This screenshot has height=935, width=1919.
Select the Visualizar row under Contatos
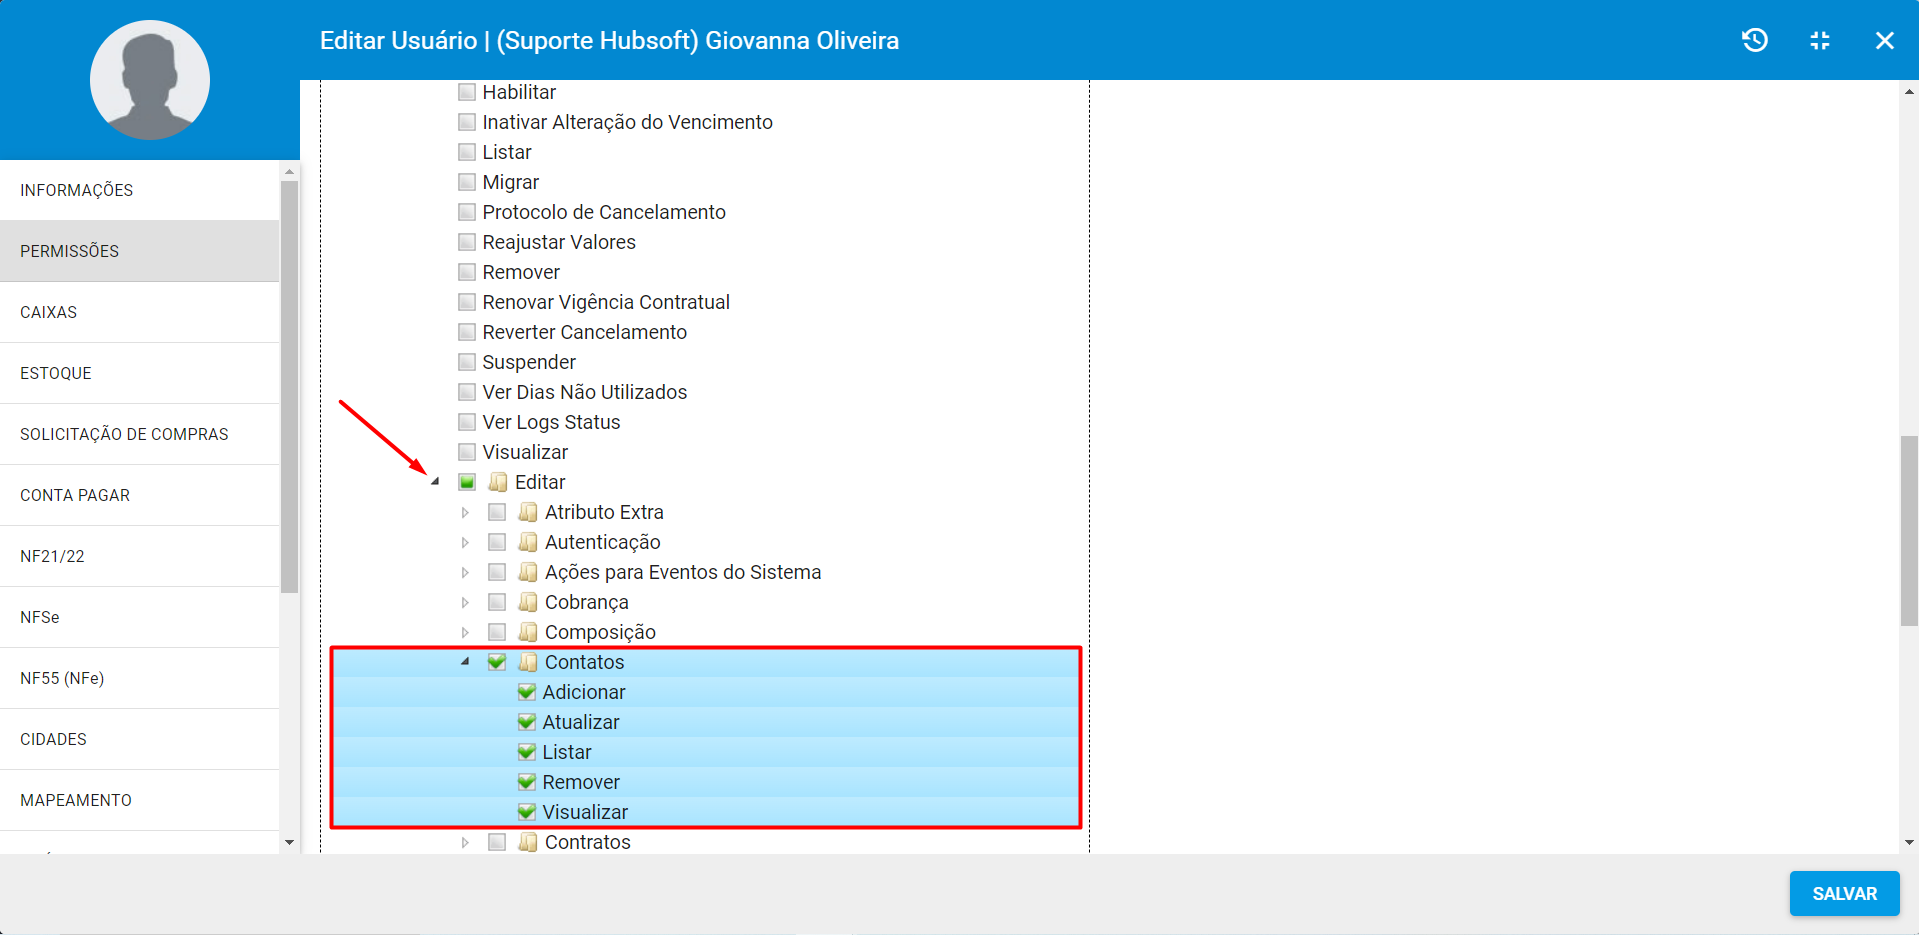point(706,812)
